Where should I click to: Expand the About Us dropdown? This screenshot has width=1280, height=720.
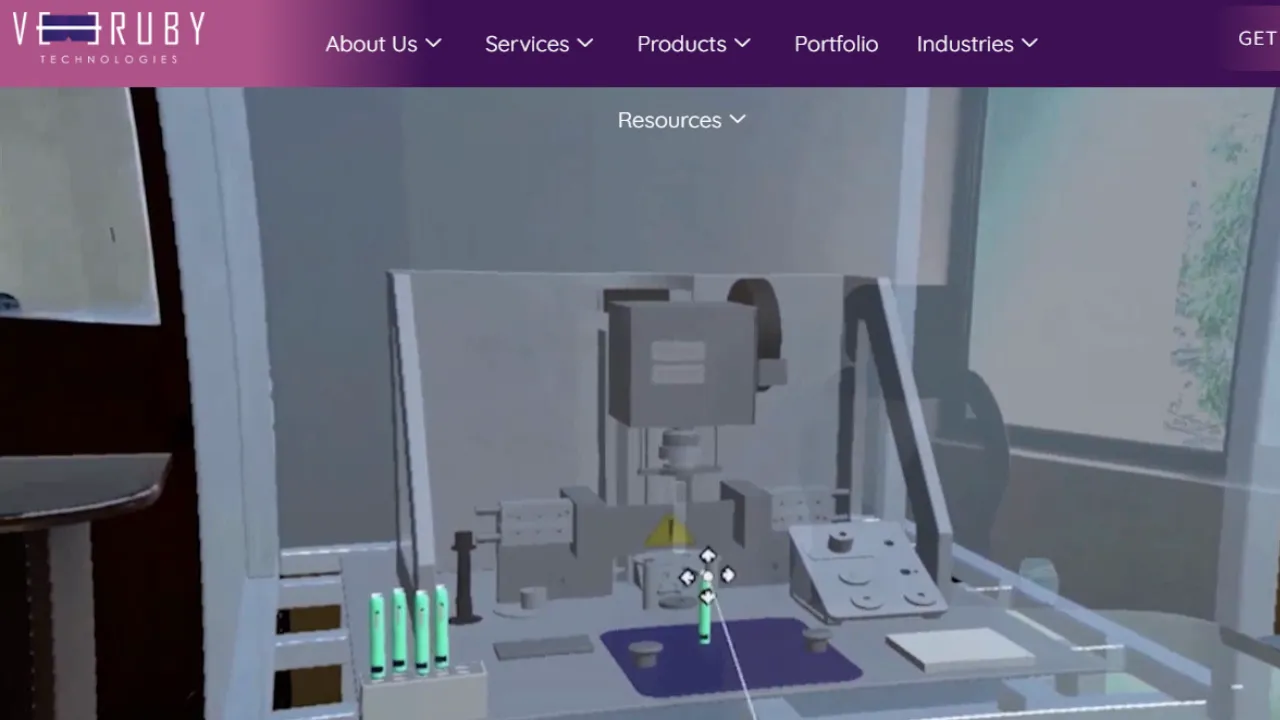pyautogui.click(x=433, y=43)
